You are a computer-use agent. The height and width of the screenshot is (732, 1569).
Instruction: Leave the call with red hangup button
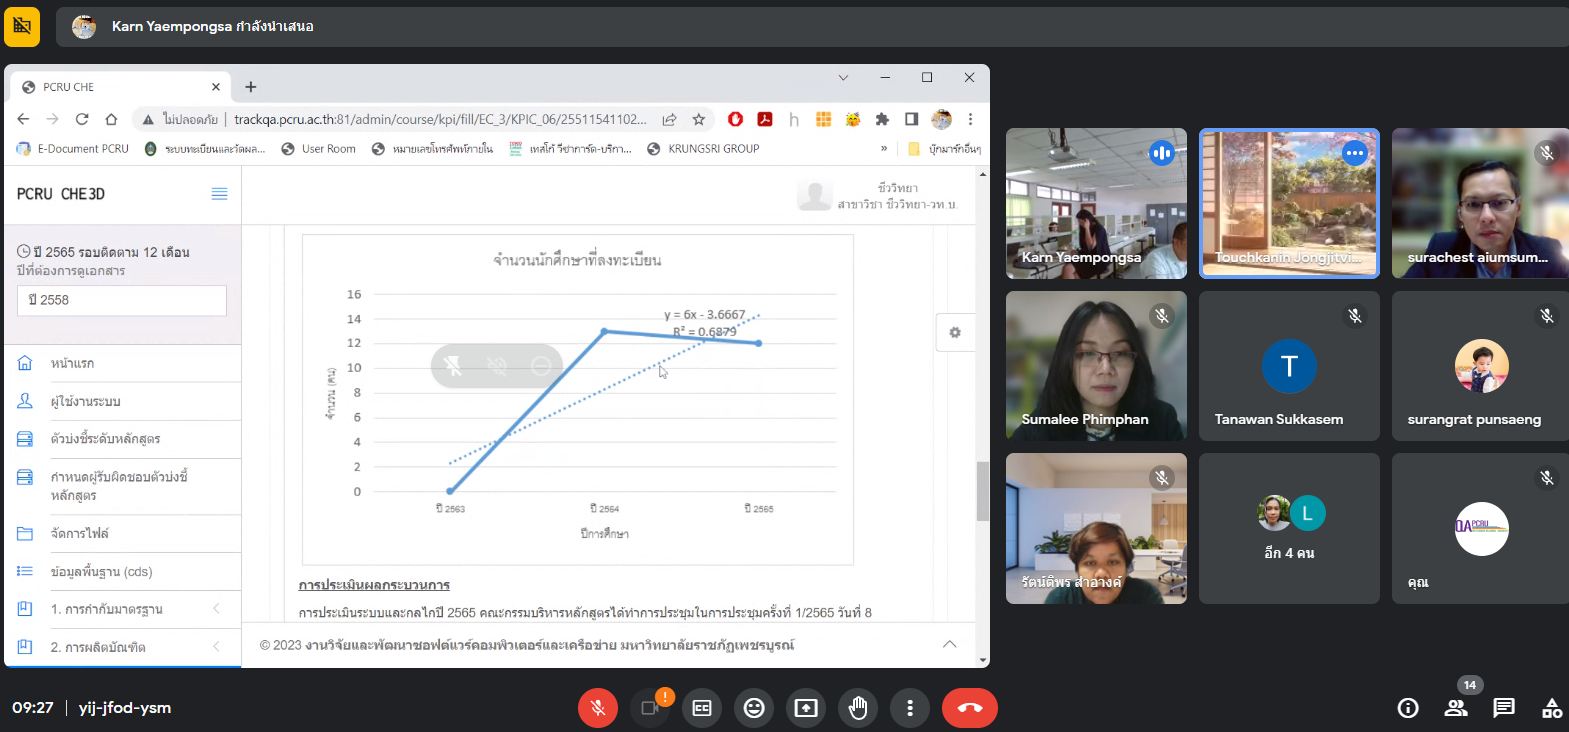(969, 708)
